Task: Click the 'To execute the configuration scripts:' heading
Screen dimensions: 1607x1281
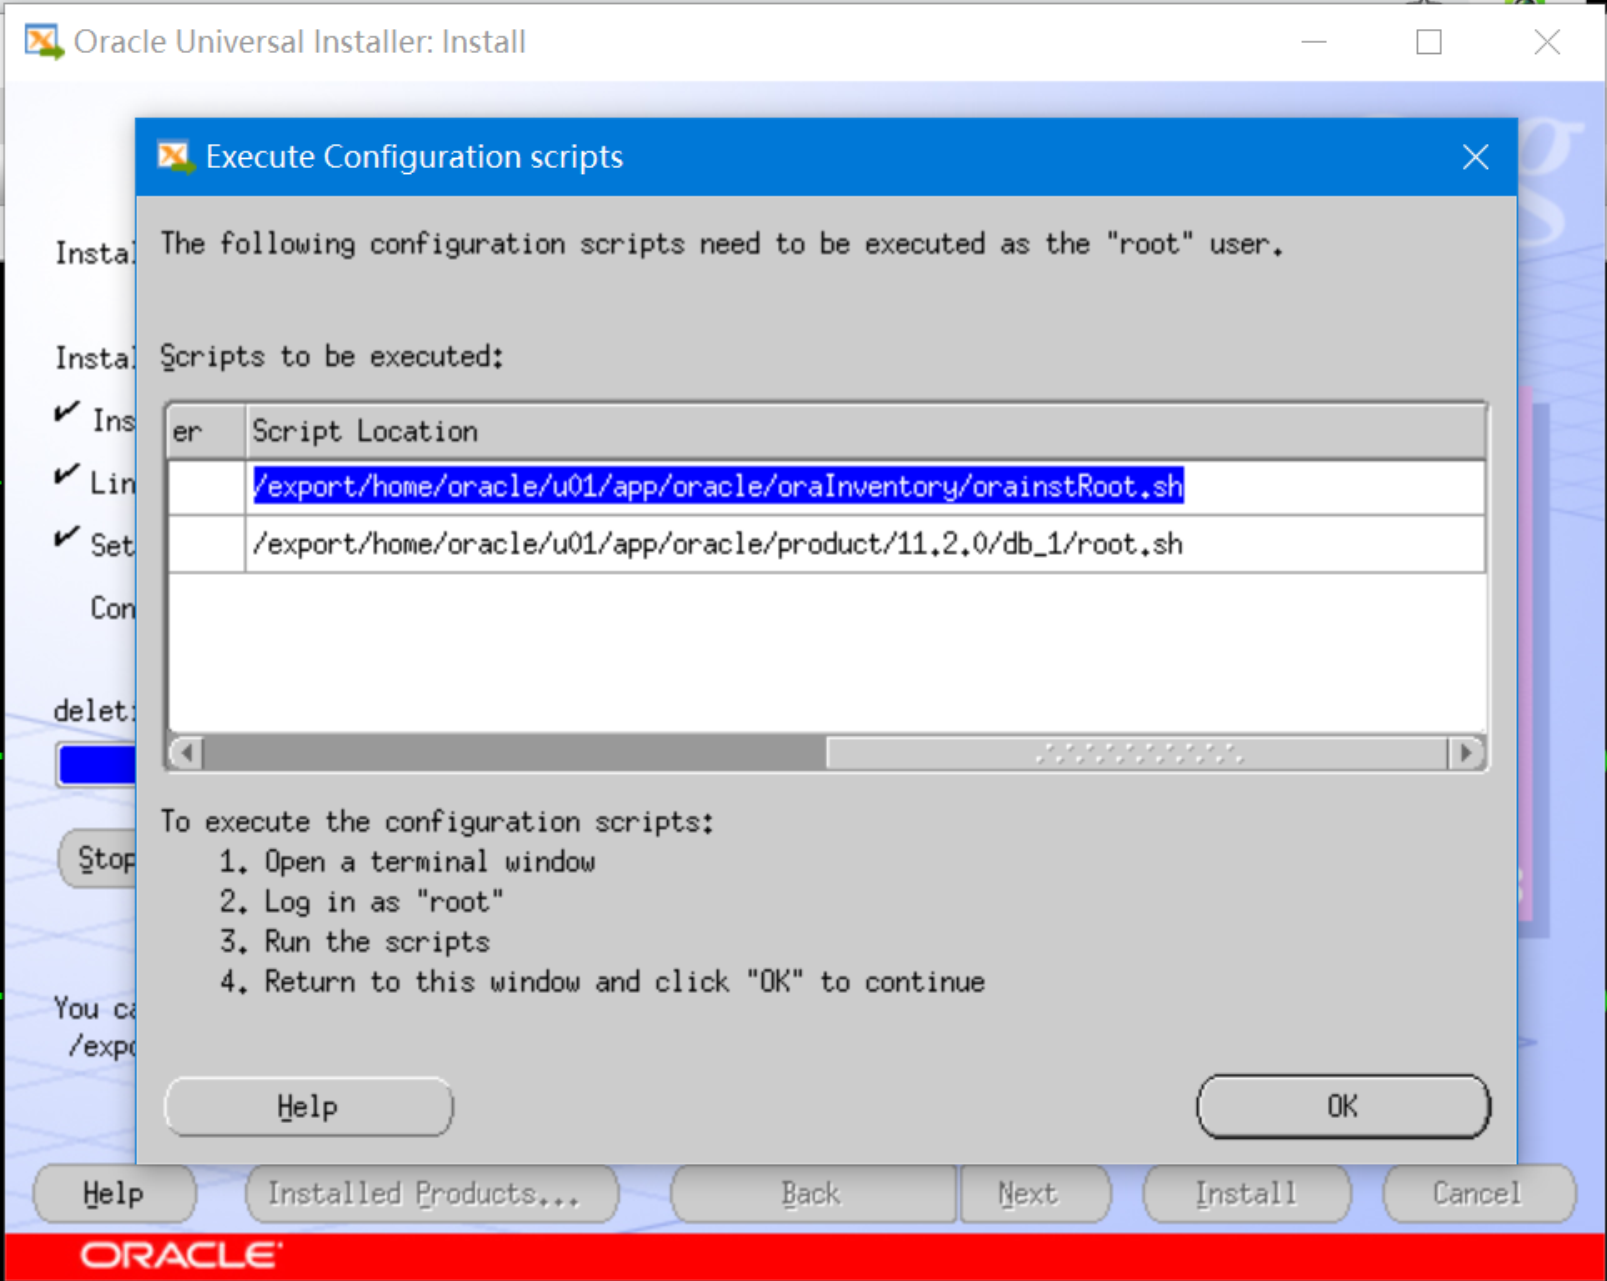Action: click(x=437, y=822)
